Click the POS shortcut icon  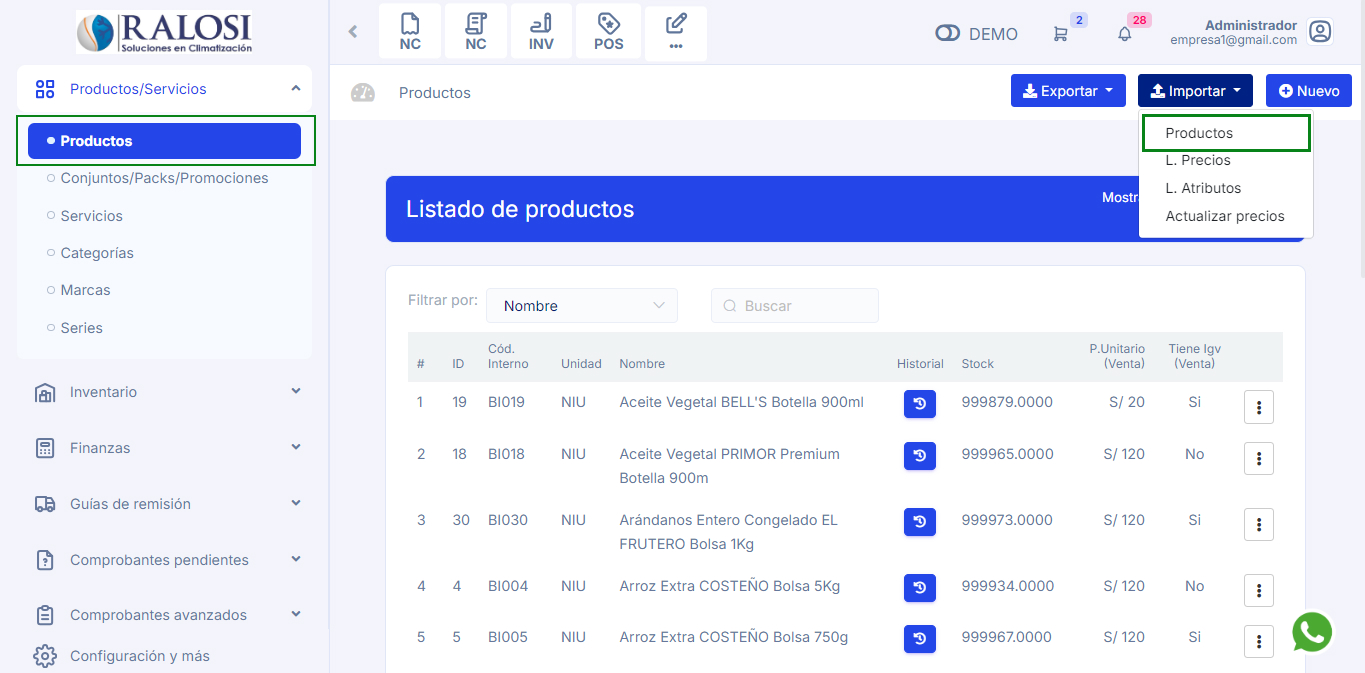[x=608, y=32]
